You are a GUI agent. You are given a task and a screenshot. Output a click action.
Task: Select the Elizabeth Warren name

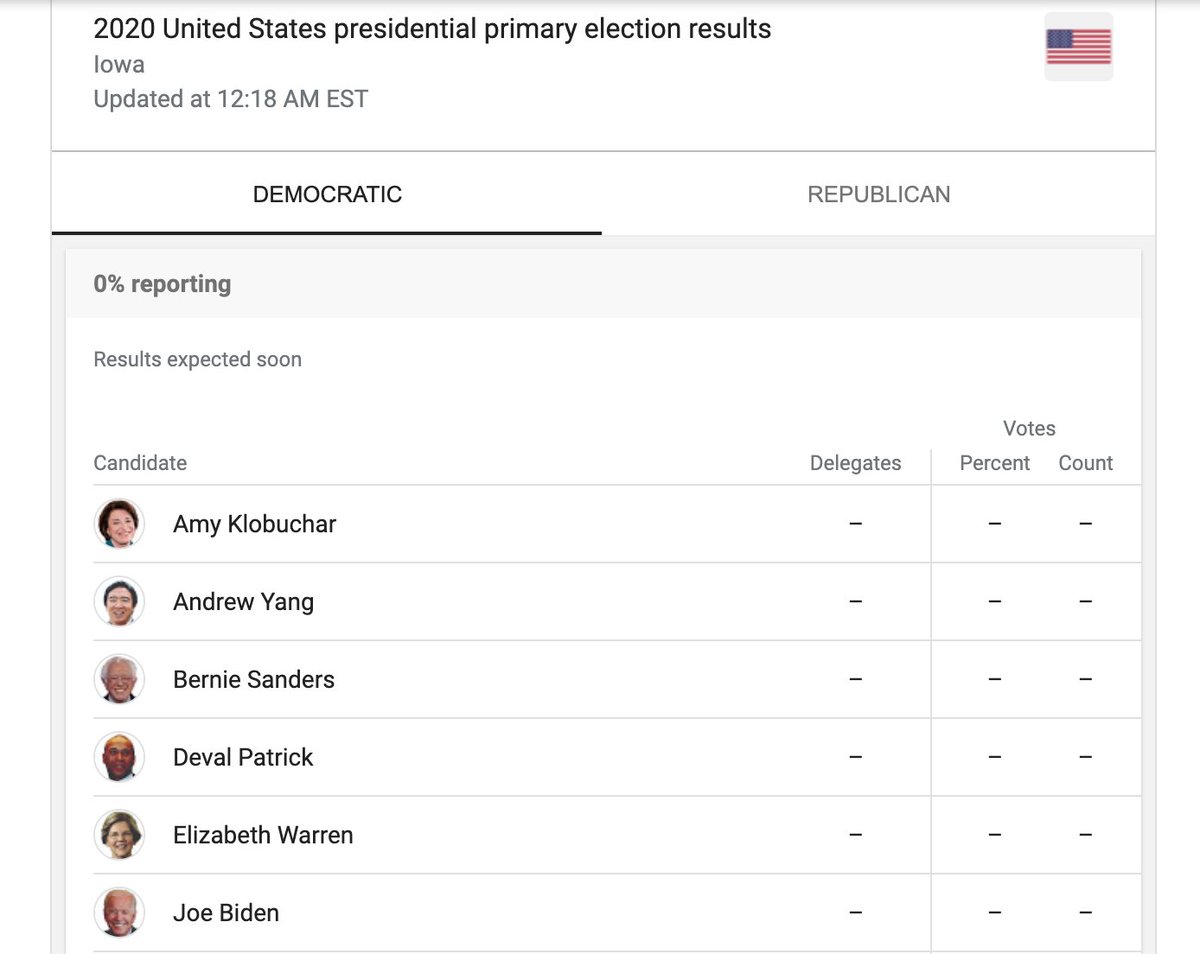pyautogui.click(x=263, y=835)
